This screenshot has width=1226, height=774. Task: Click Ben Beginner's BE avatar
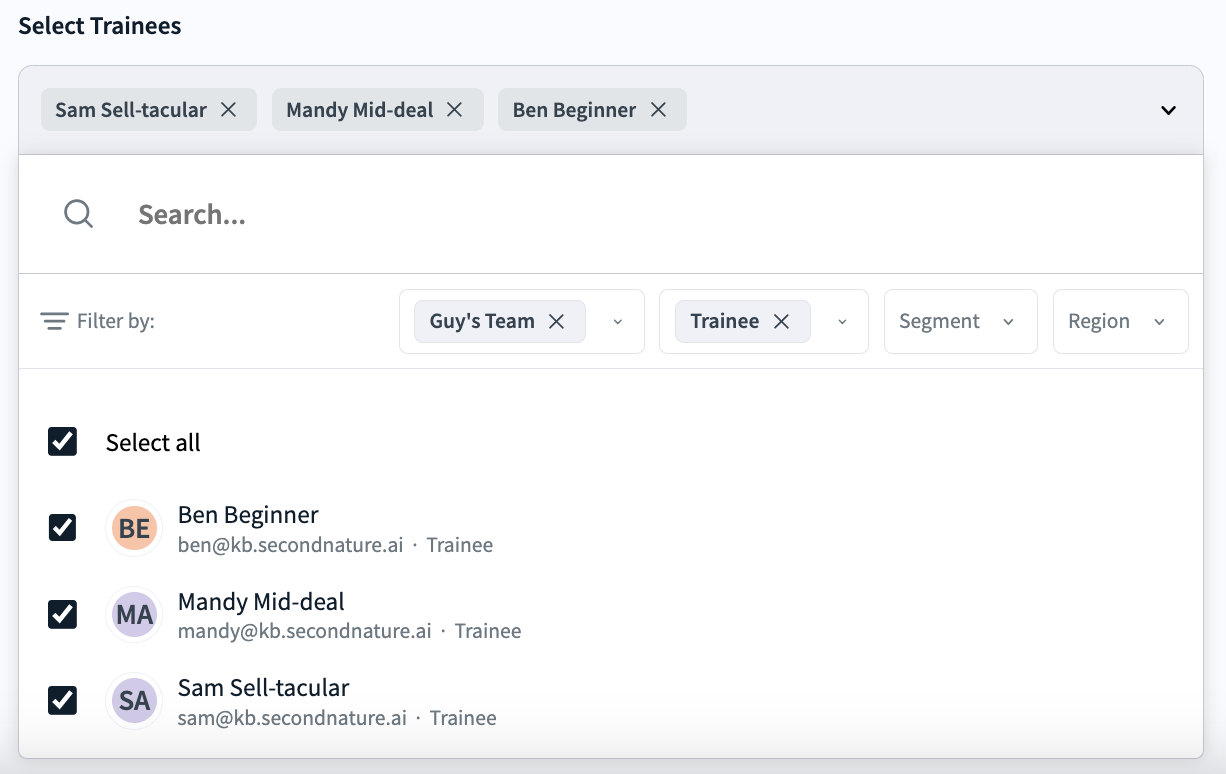134,528
